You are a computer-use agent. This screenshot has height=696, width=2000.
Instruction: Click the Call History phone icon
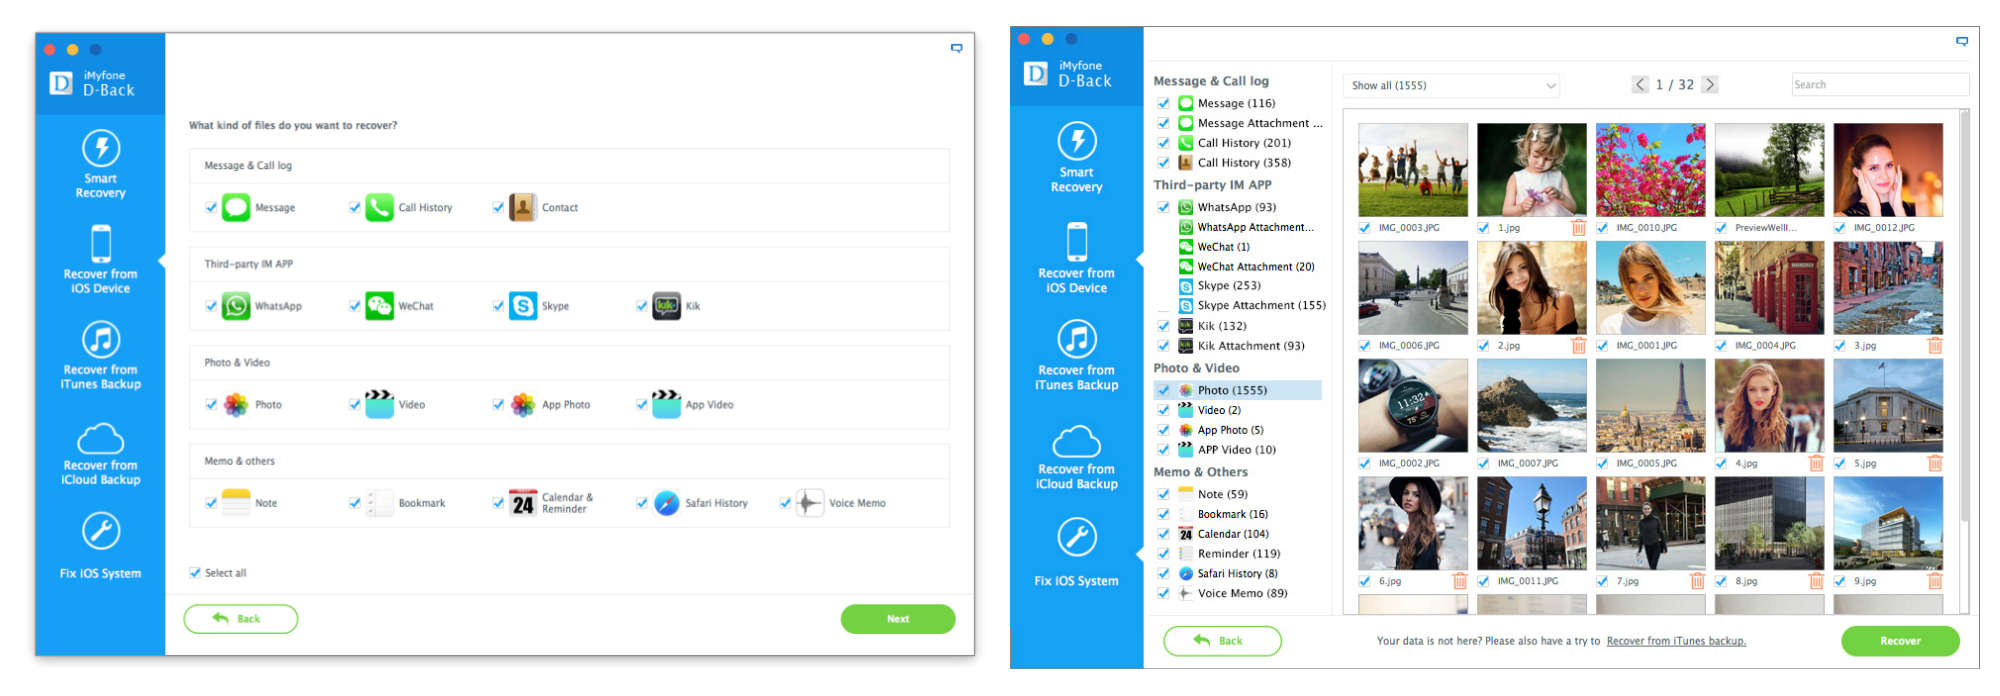(379, 207)
